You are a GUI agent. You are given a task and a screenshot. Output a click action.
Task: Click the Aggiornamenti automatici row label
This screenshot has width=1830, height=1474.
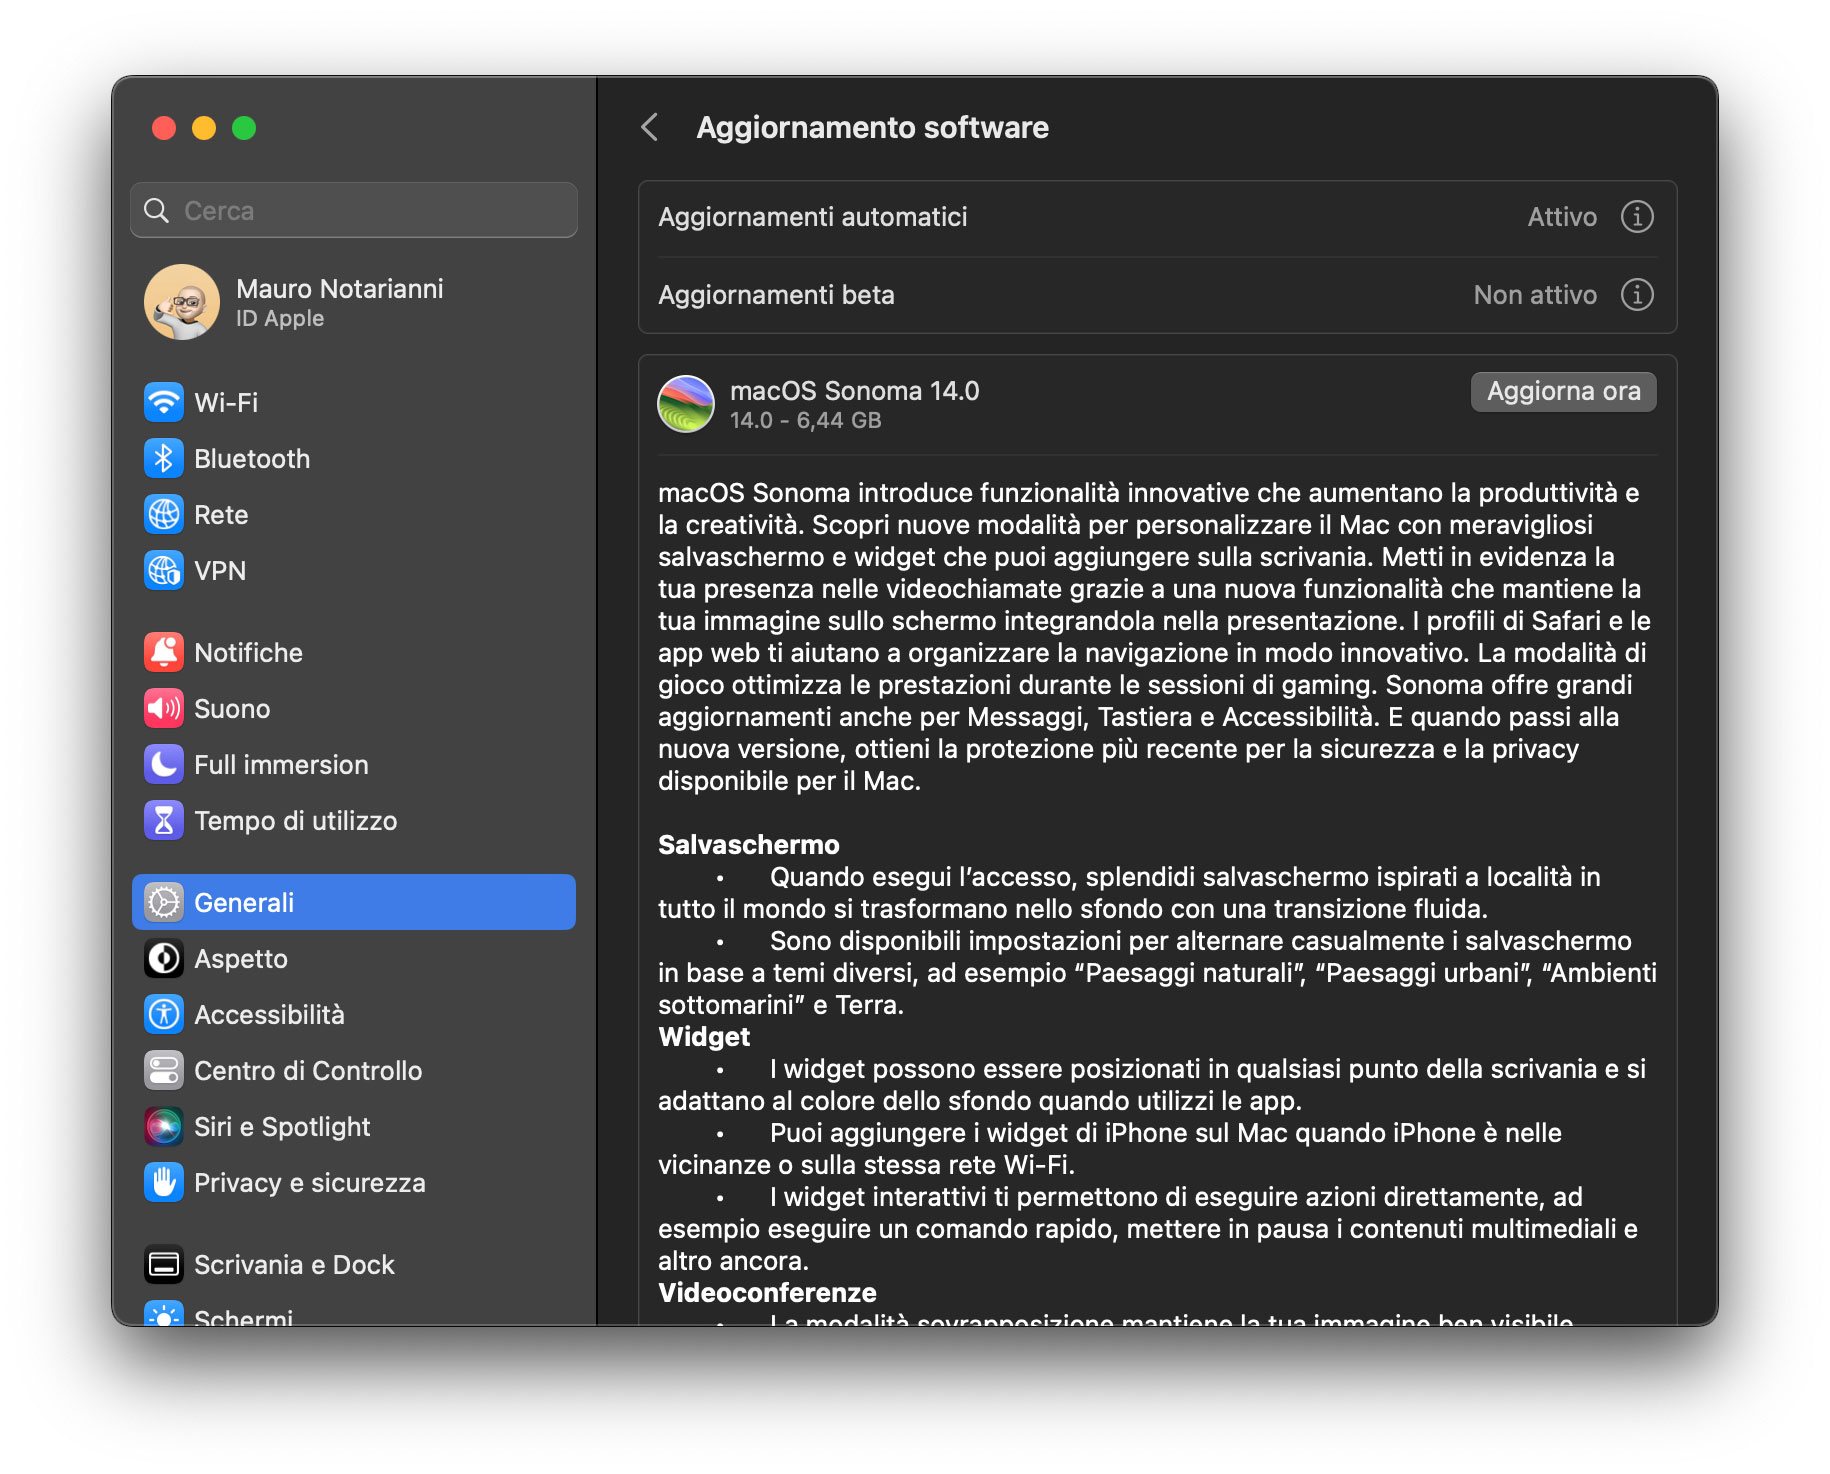813,217
